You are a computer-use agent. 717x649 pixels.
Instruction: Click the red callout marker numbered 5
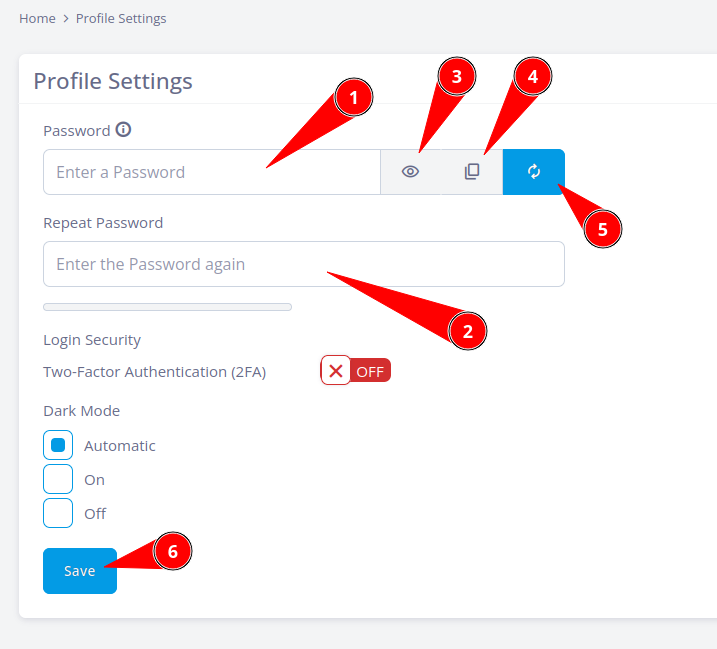(602, 229)
